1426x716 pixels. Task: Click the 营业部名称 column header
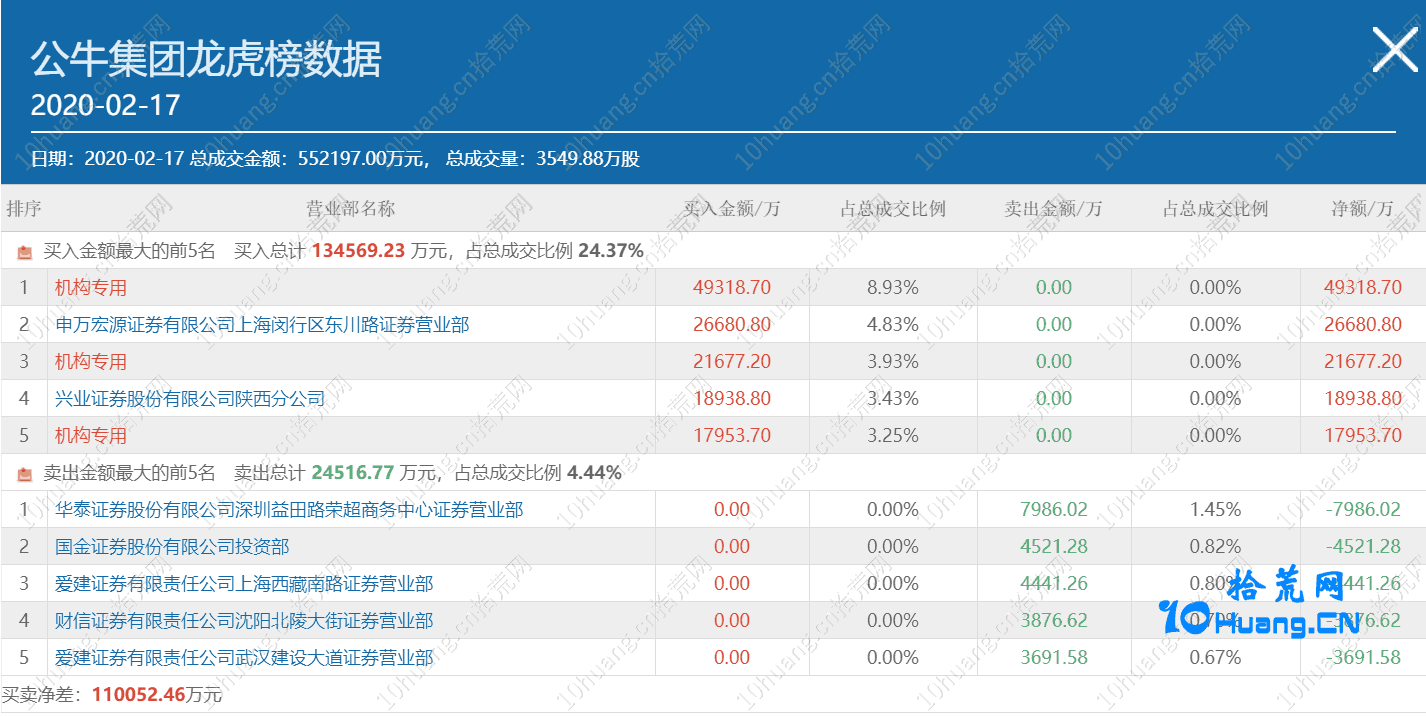tap(350, 209)
